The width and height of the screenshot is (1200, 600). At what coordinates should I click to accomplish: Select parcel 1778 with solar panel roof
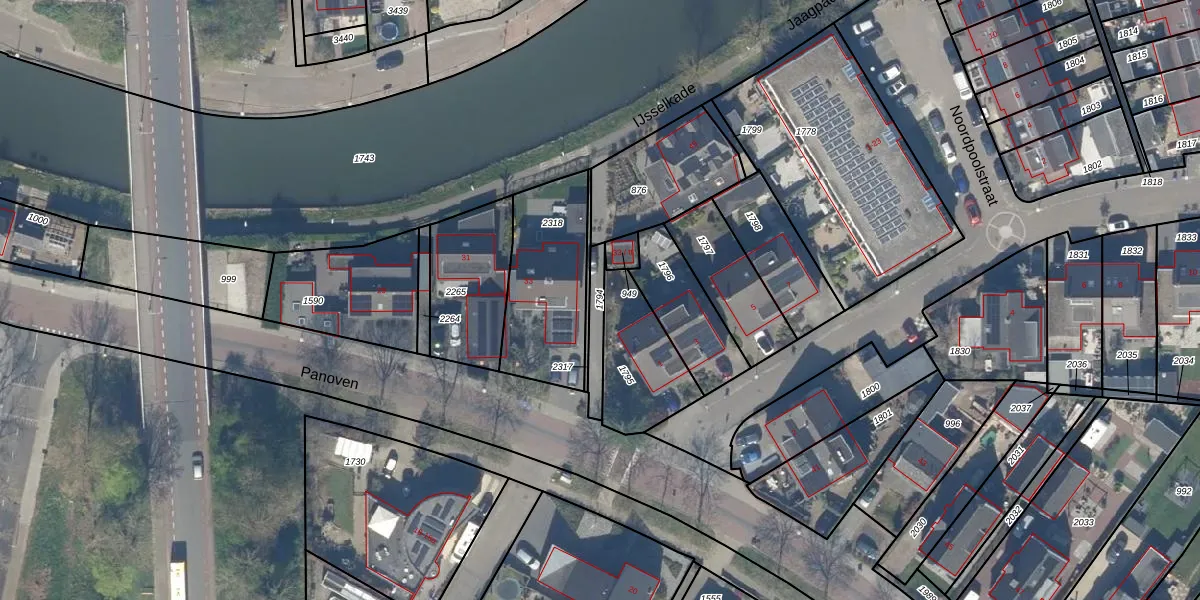coord(805,131)
